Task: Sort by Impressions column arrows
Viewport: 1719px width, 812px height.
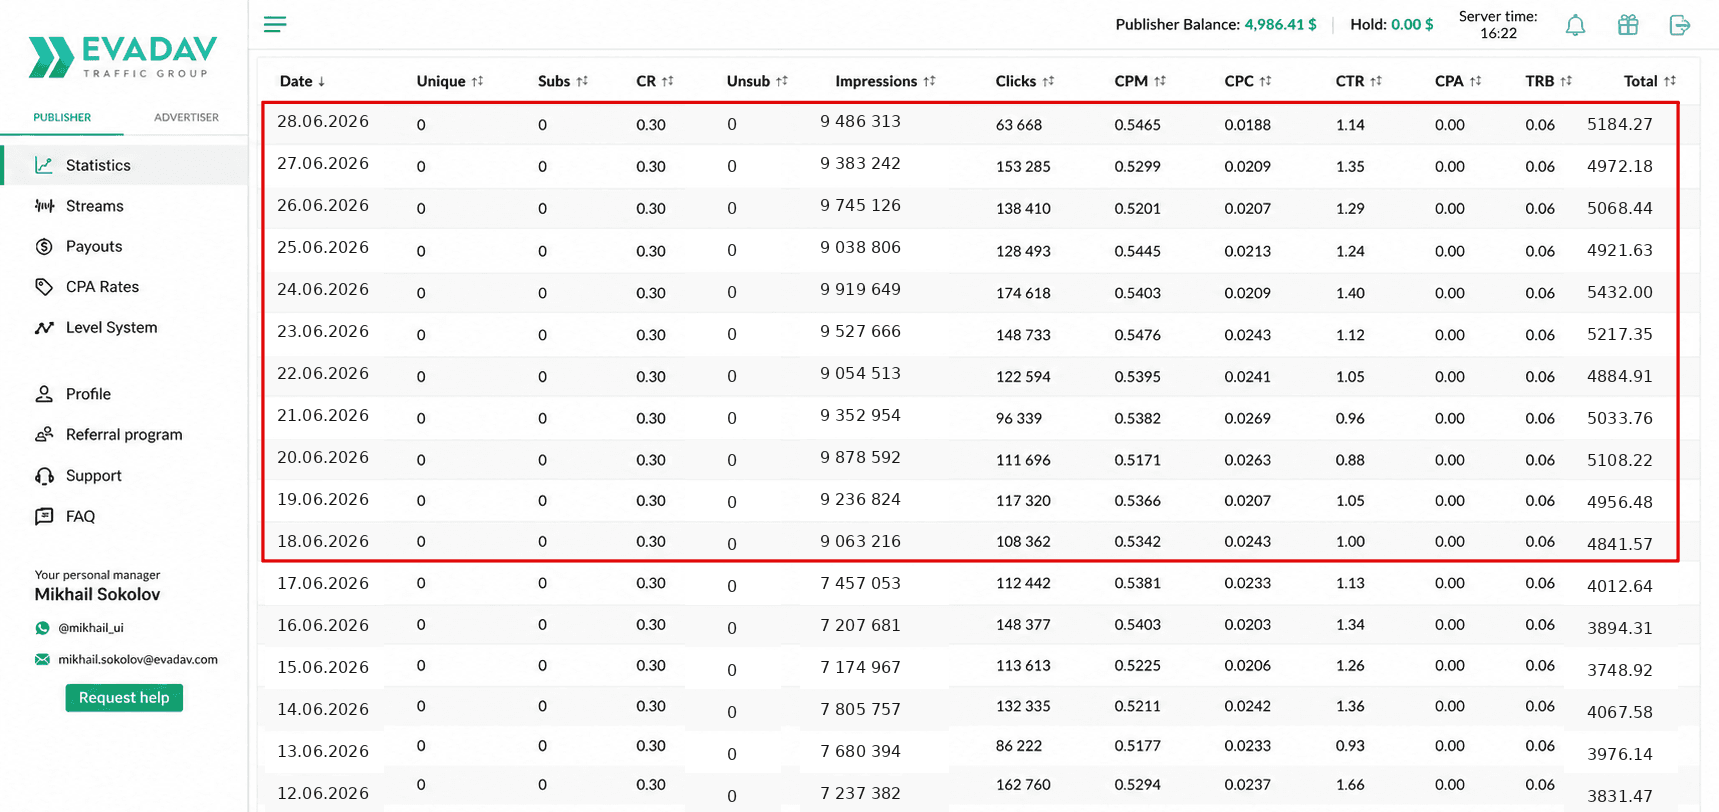Action: (x=930, y=81)
